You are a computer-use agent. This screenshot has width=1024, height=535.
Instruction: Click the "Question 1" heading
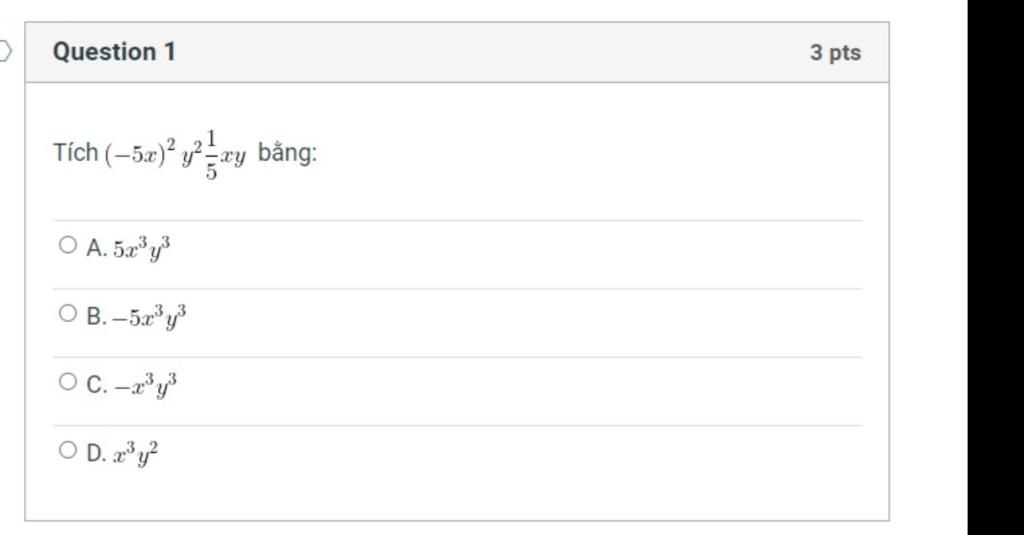tap(114, 52)
